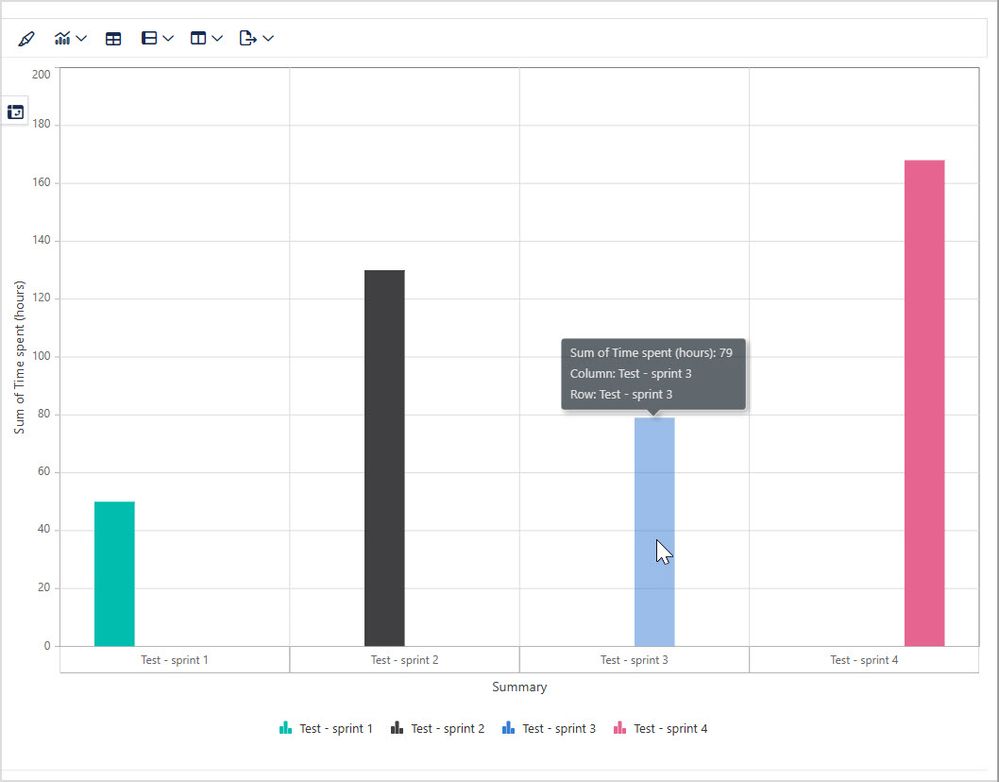Click the Test - sprint 4 axis label
Image resolution: width=999 pixels, height=782 pixels.
[x=864, y=660]
